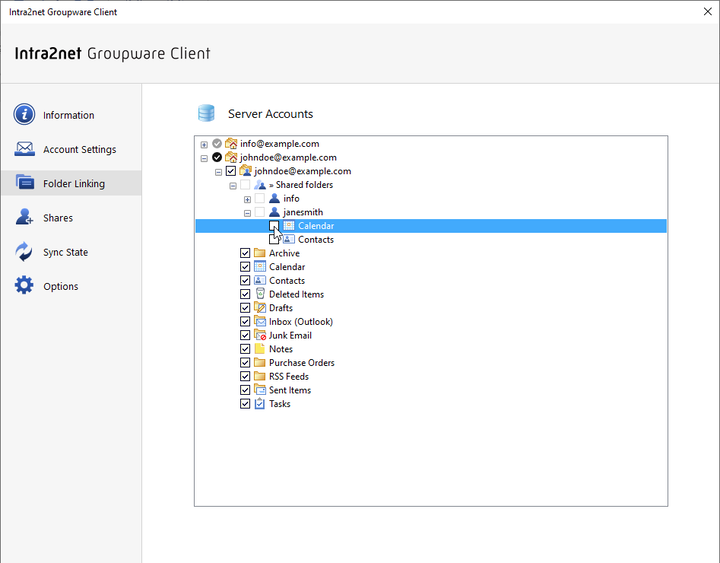
Task: Select the mailbox Calendar folder label
Action: tap(287, 267)
